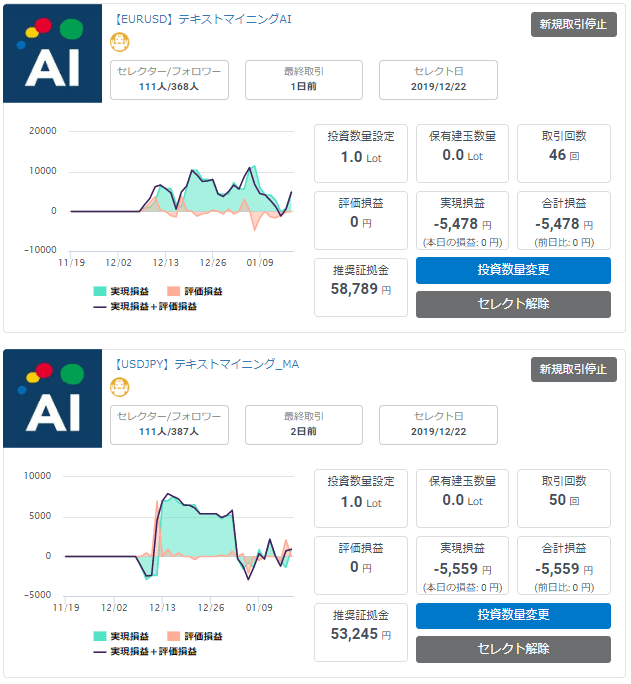Click the robot face icon under USDJPY title
Screen dimensions: 631x684
coord(119,387)
